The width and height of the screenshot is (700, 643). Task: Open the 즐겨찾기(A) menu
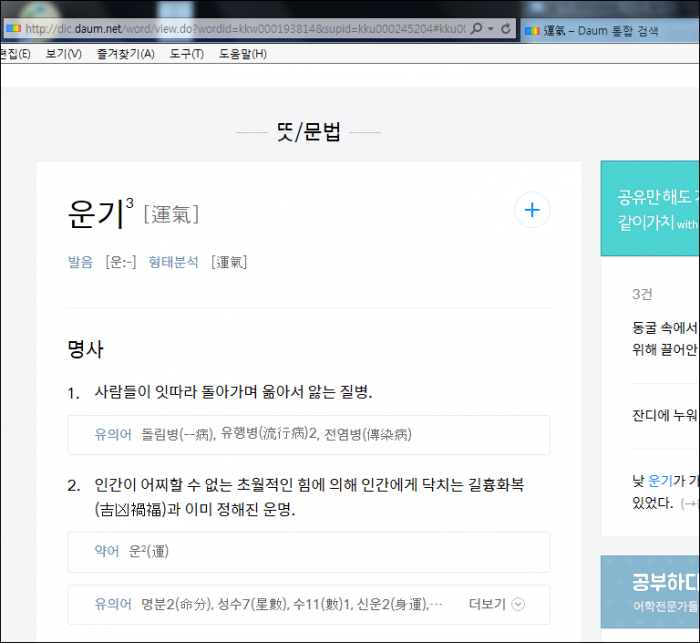coord(125,54)
